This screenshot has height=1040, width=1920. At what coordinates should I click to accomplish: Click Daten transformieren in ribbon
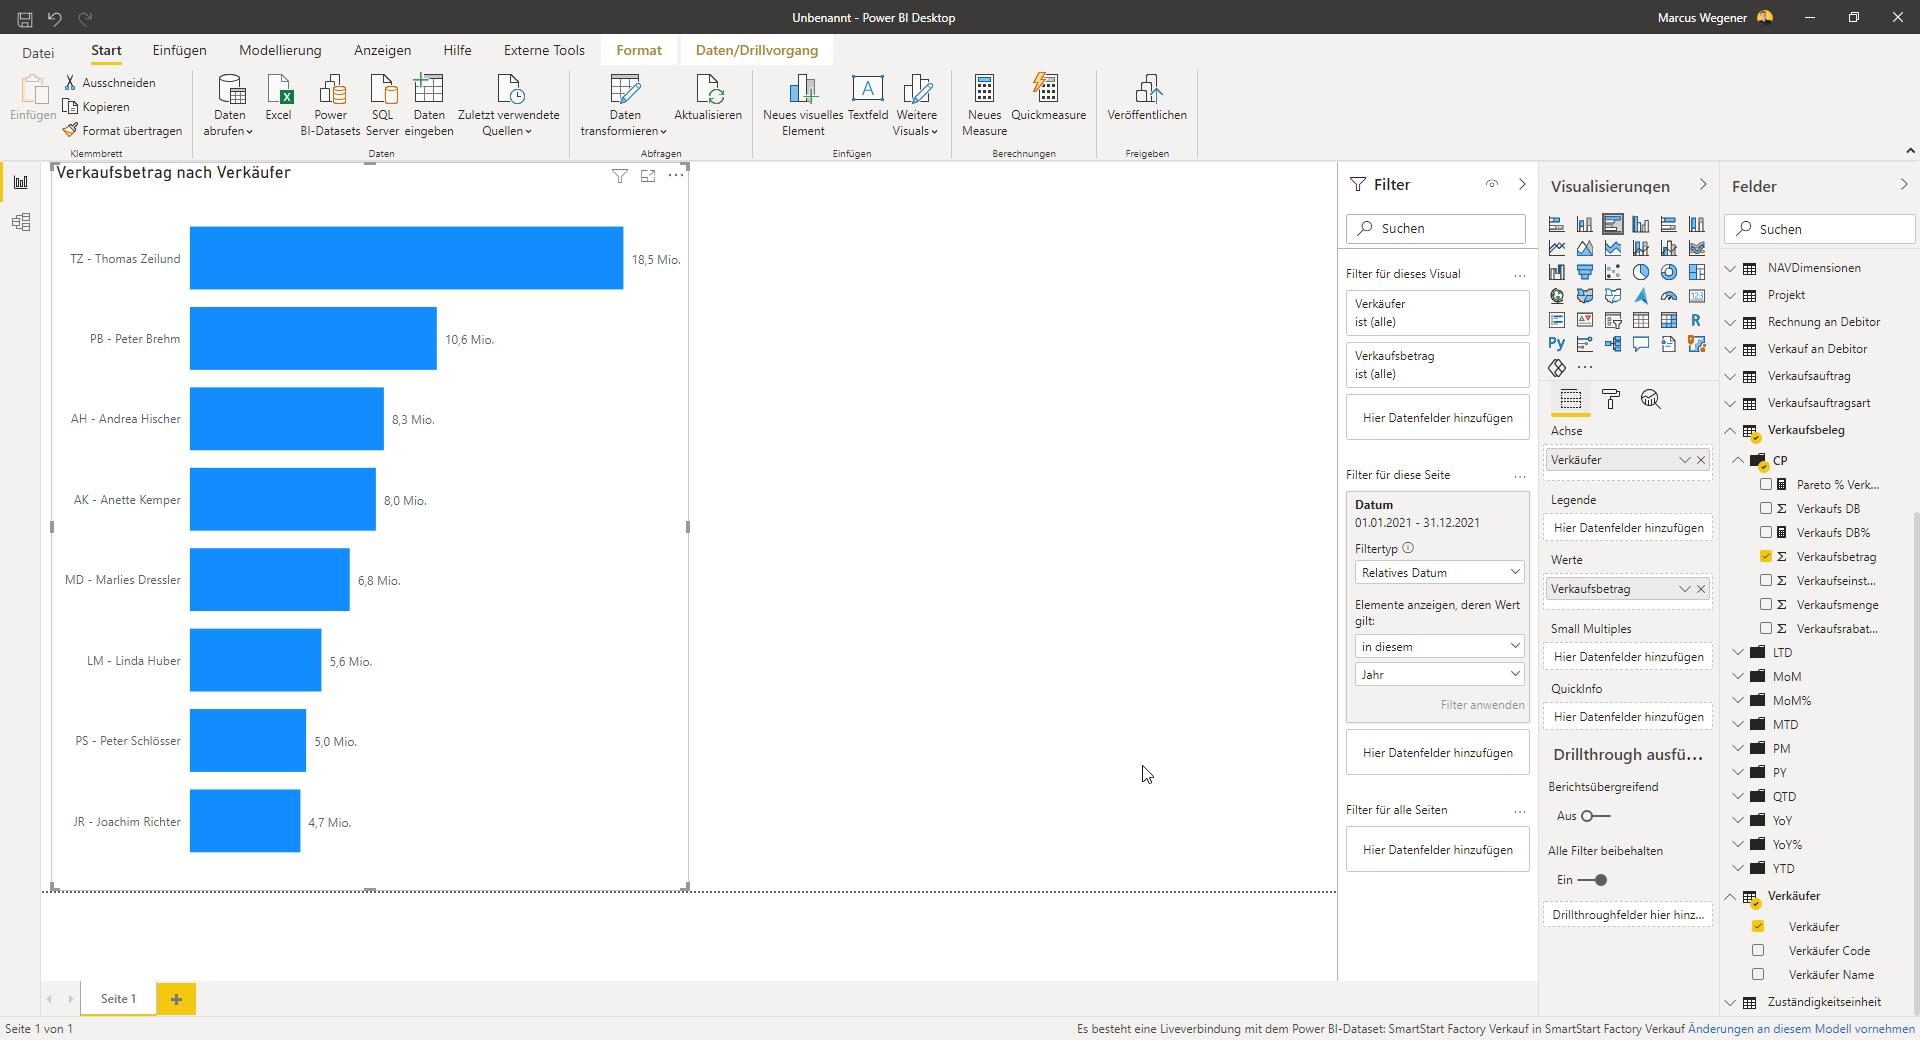pos(624,105)
